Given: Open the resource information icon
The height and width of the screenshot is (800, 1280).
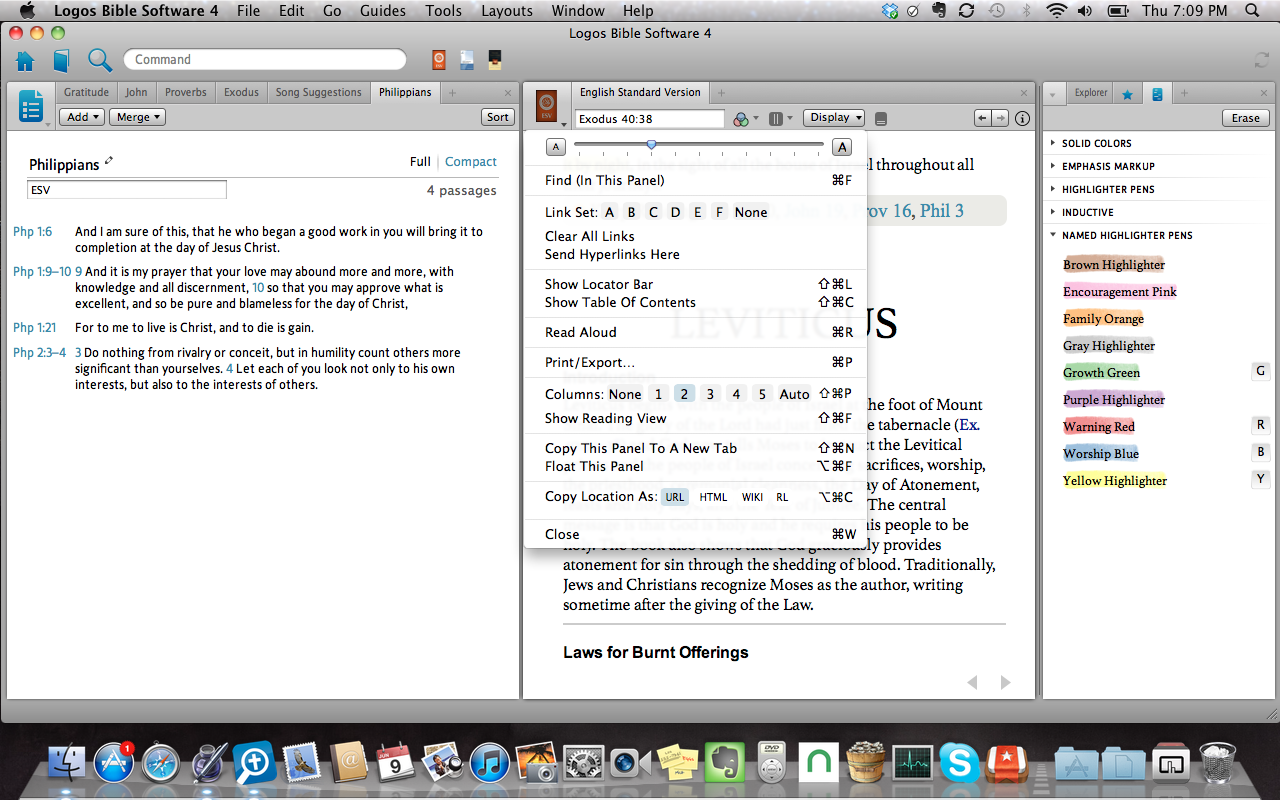Looking at the screenshot, I should click(1023, 118).
